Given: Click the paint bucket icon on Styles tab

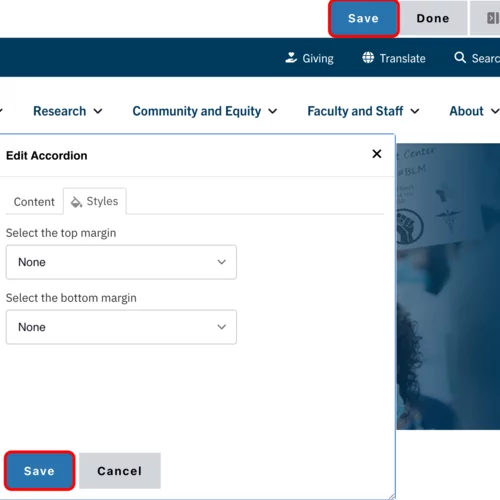Looking at the screenshot, I should coord(76,202).
